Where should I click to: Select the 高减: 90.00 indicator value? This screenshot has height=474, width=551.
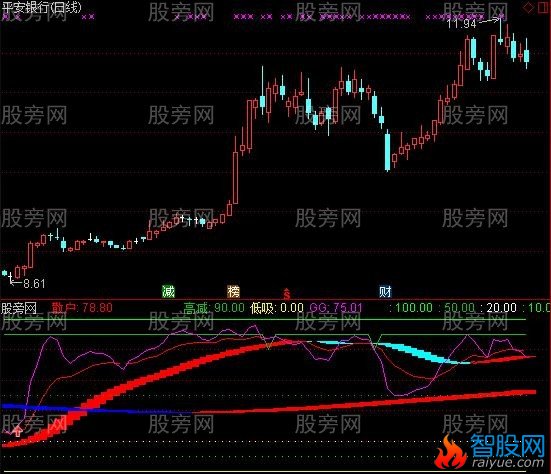click(x=214, y=308)
